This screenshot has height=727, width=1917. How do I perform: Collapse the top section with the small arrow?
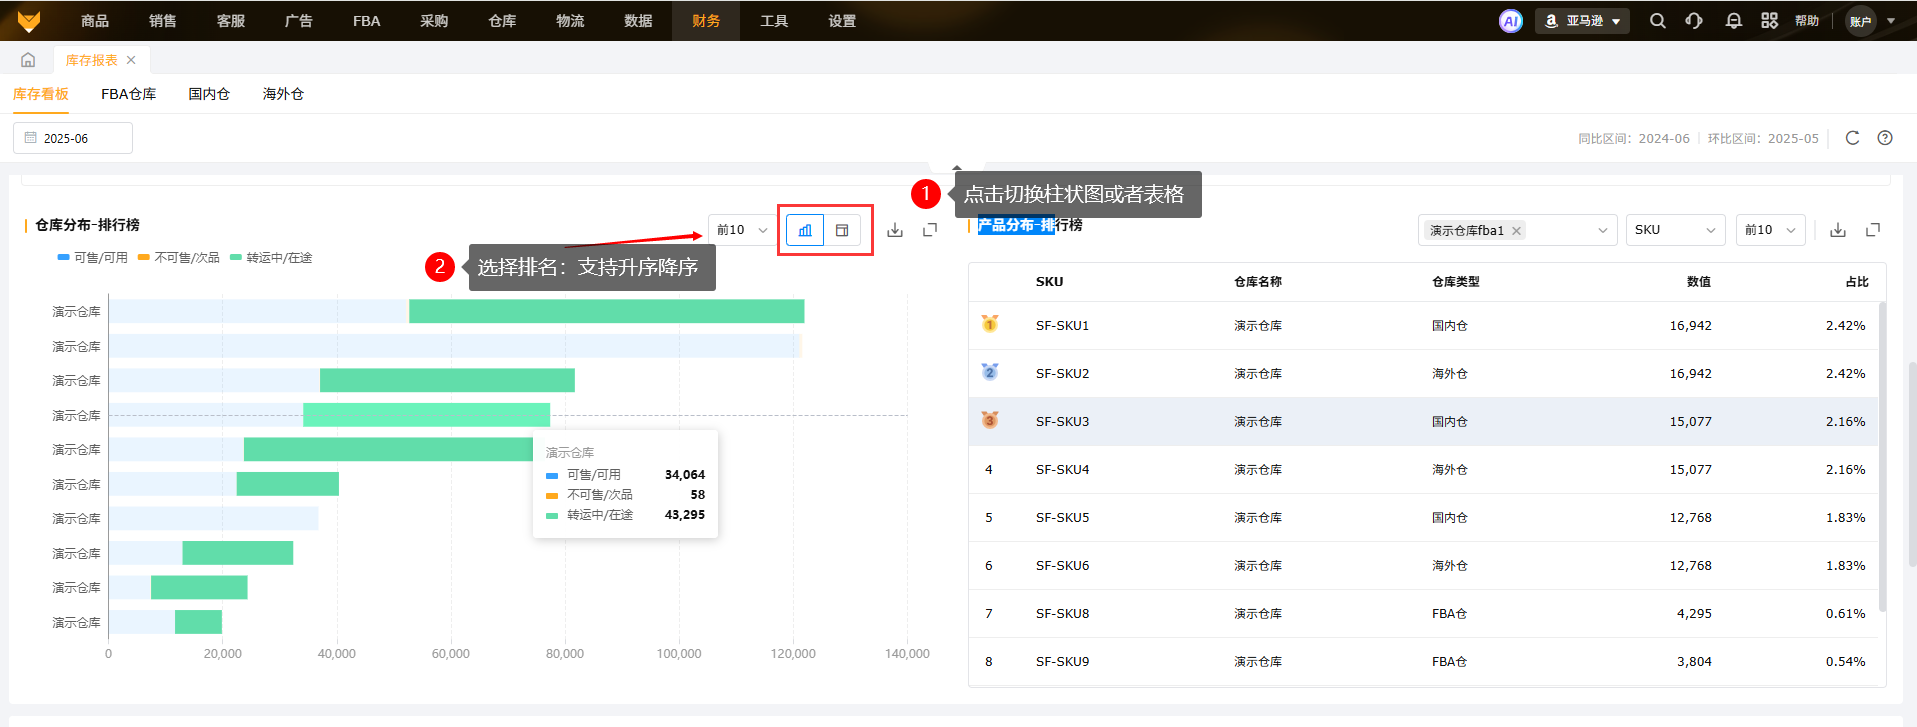click(x=957, y=167)
